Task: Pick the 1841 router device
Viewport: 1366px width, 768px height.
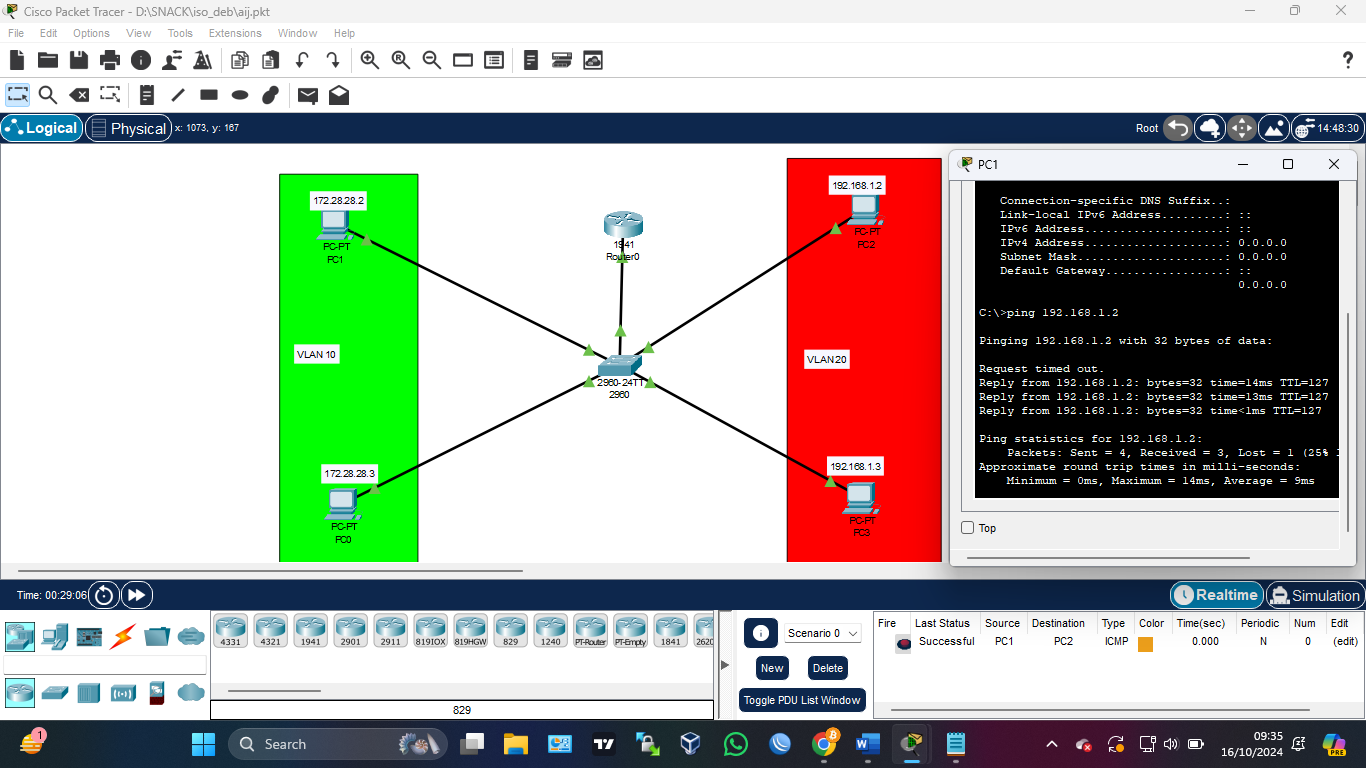Action: [x=670, y=631]
